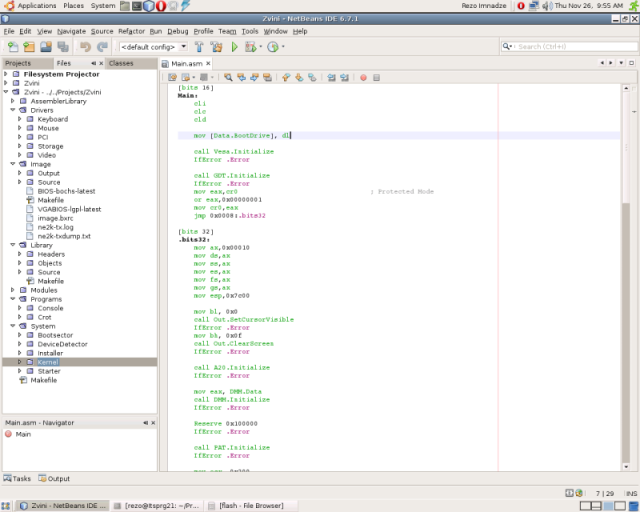Click the Debug Main Project icon
Viewport: 640px width, 512px height.
click(250, 47)
